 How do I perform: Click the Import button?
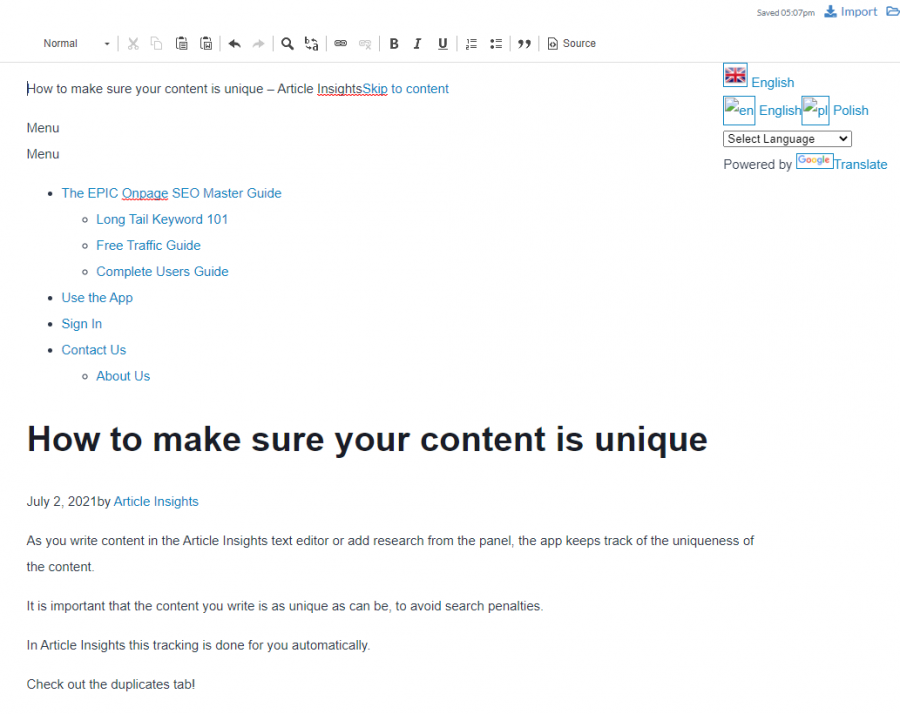point(851,12)
